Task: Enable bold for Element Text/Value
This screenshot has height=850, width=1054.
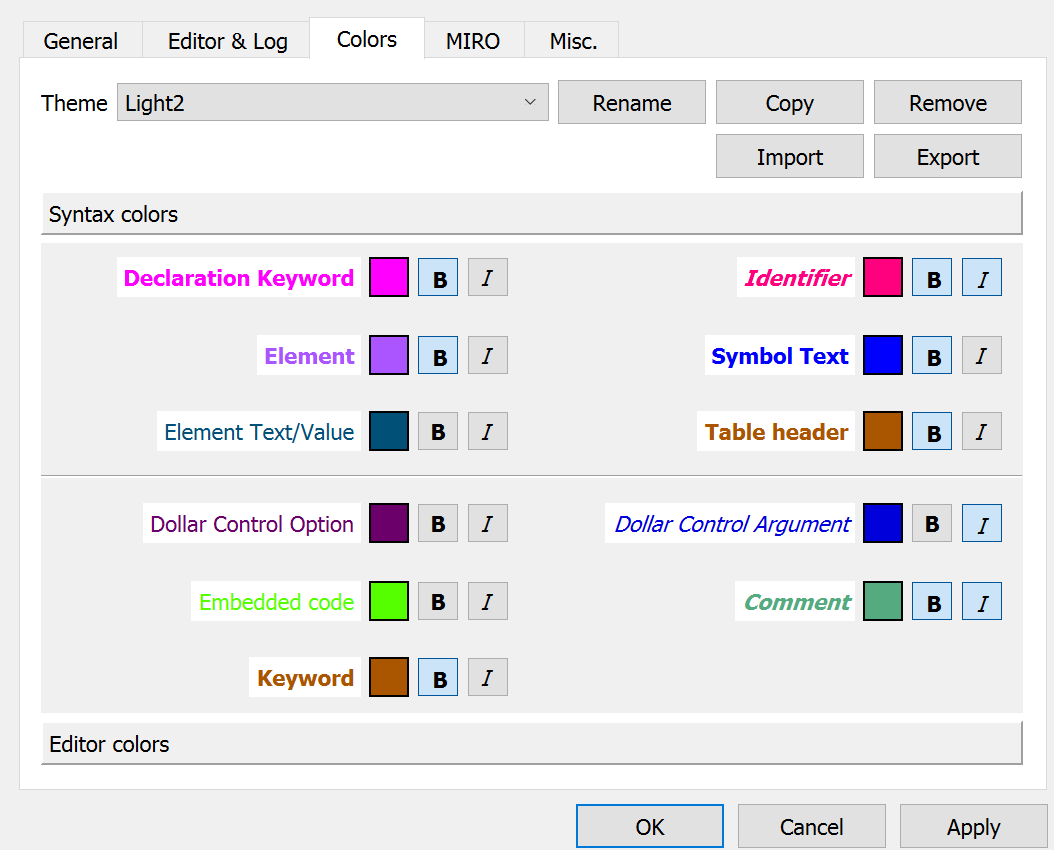Action: 438,432
